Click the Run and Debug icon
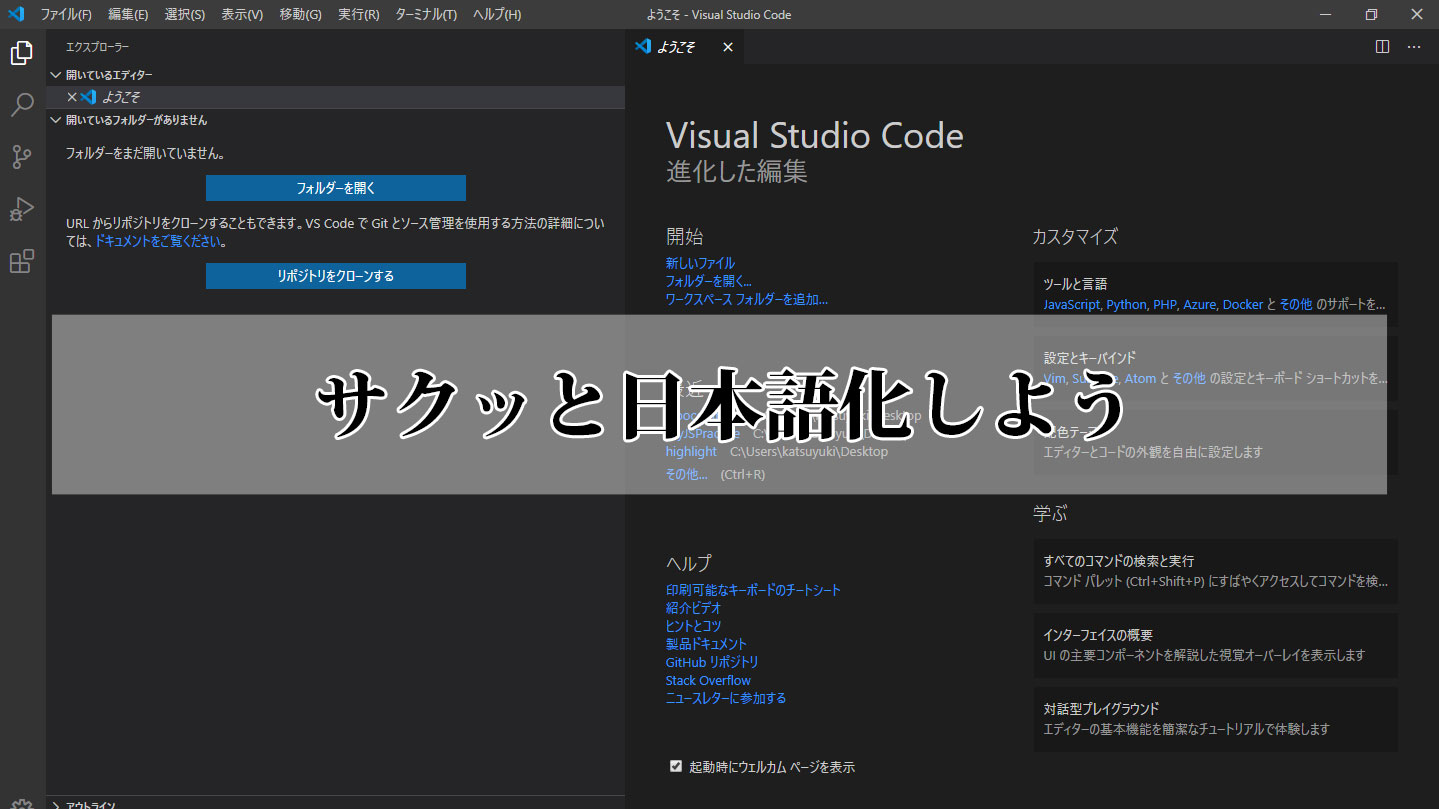The image size is (1439, 809). tap(21, 209)
